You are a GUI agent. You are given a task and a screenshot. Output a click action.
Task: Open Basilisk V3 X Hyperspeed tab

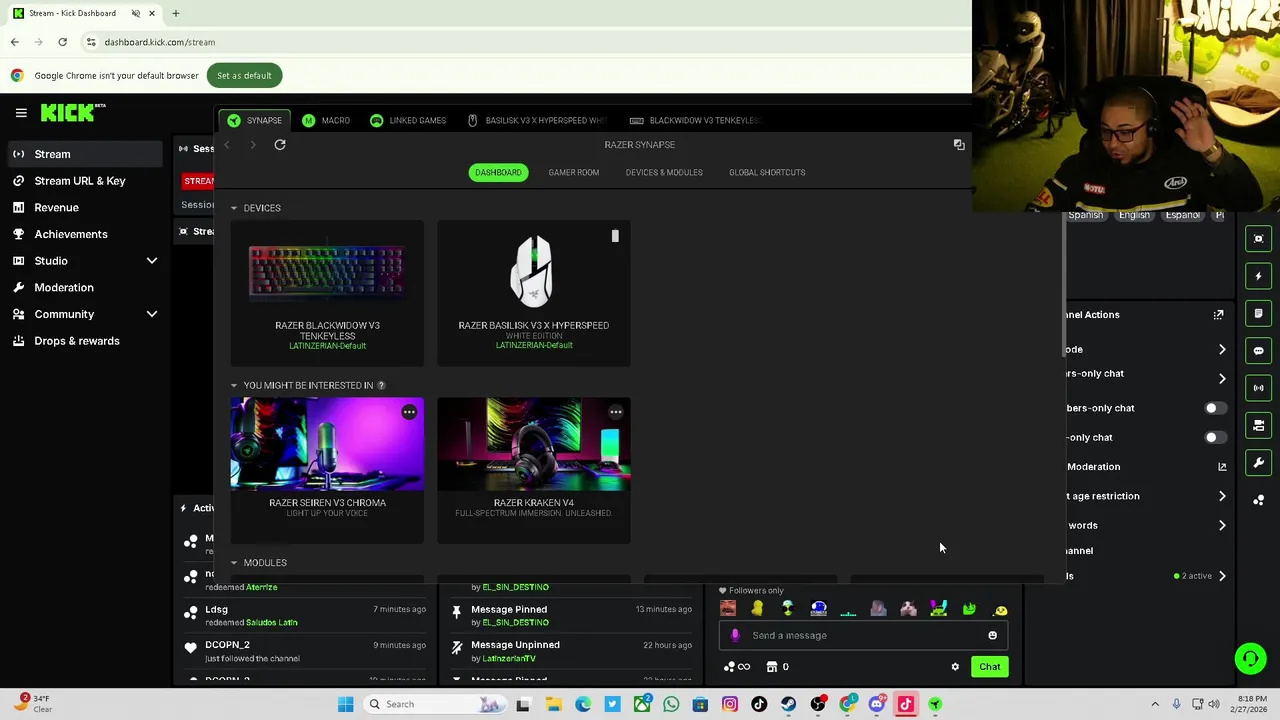[537, 120]
